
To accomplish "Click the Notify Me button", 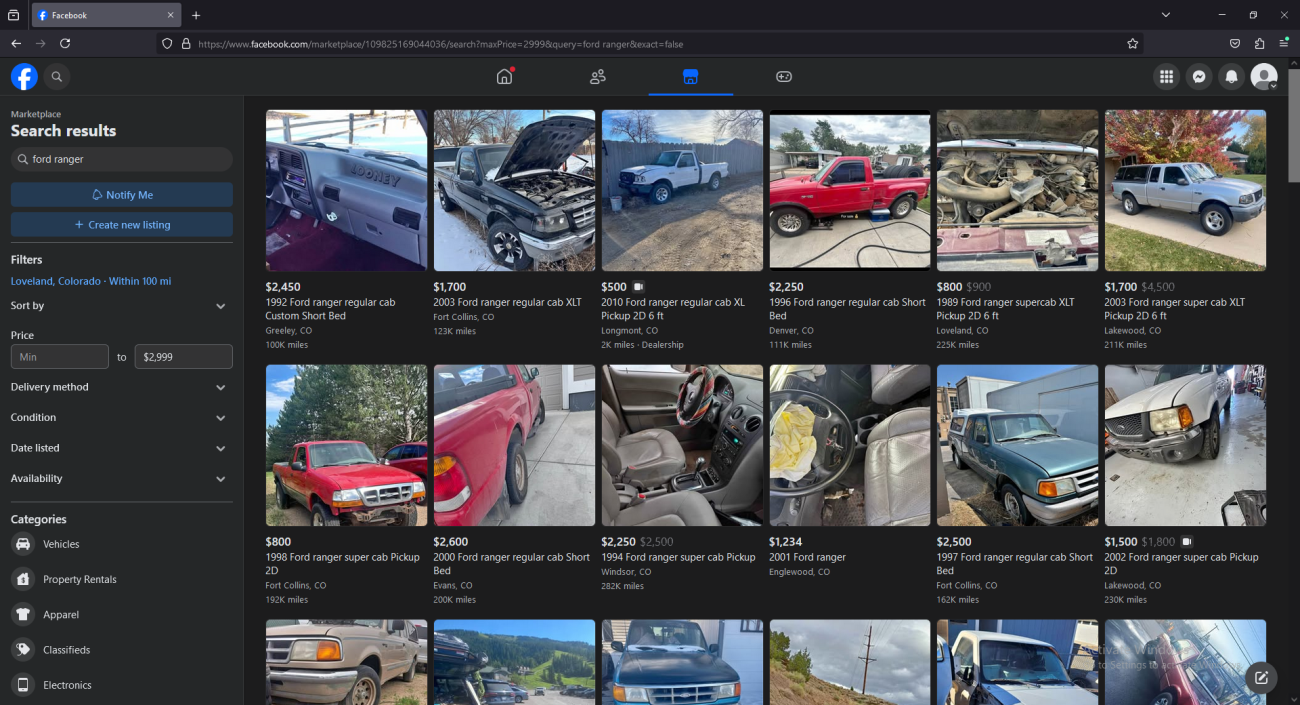I will [122, 195].
